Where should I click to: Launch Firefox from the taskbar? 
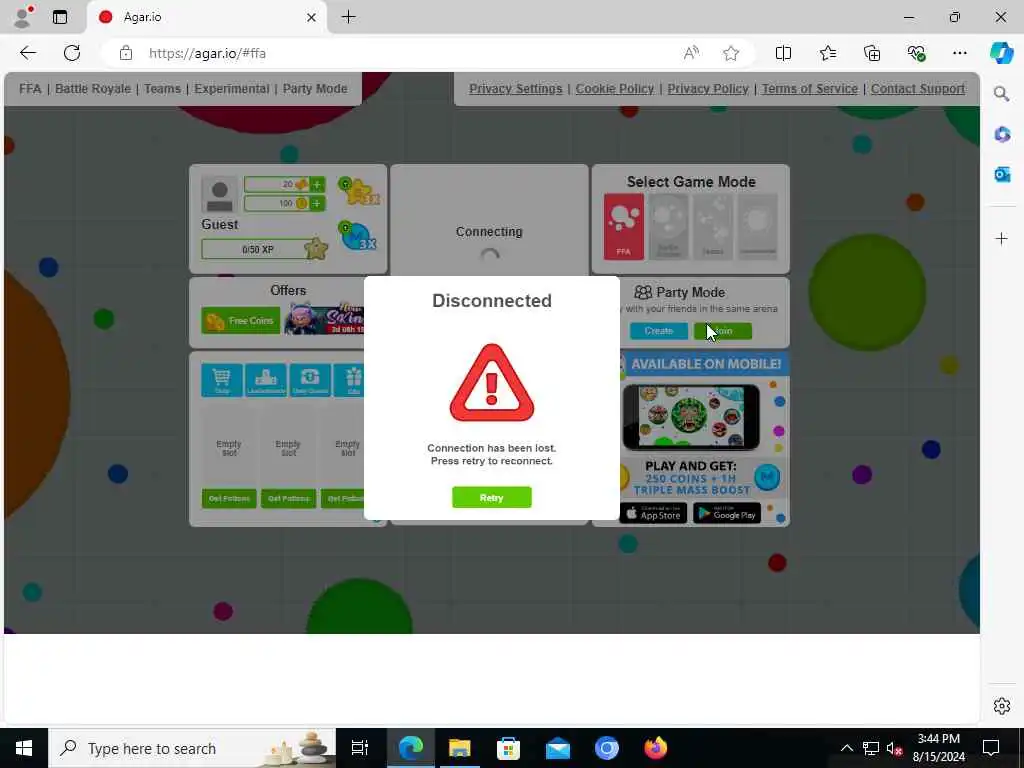[x=655, y=748]
